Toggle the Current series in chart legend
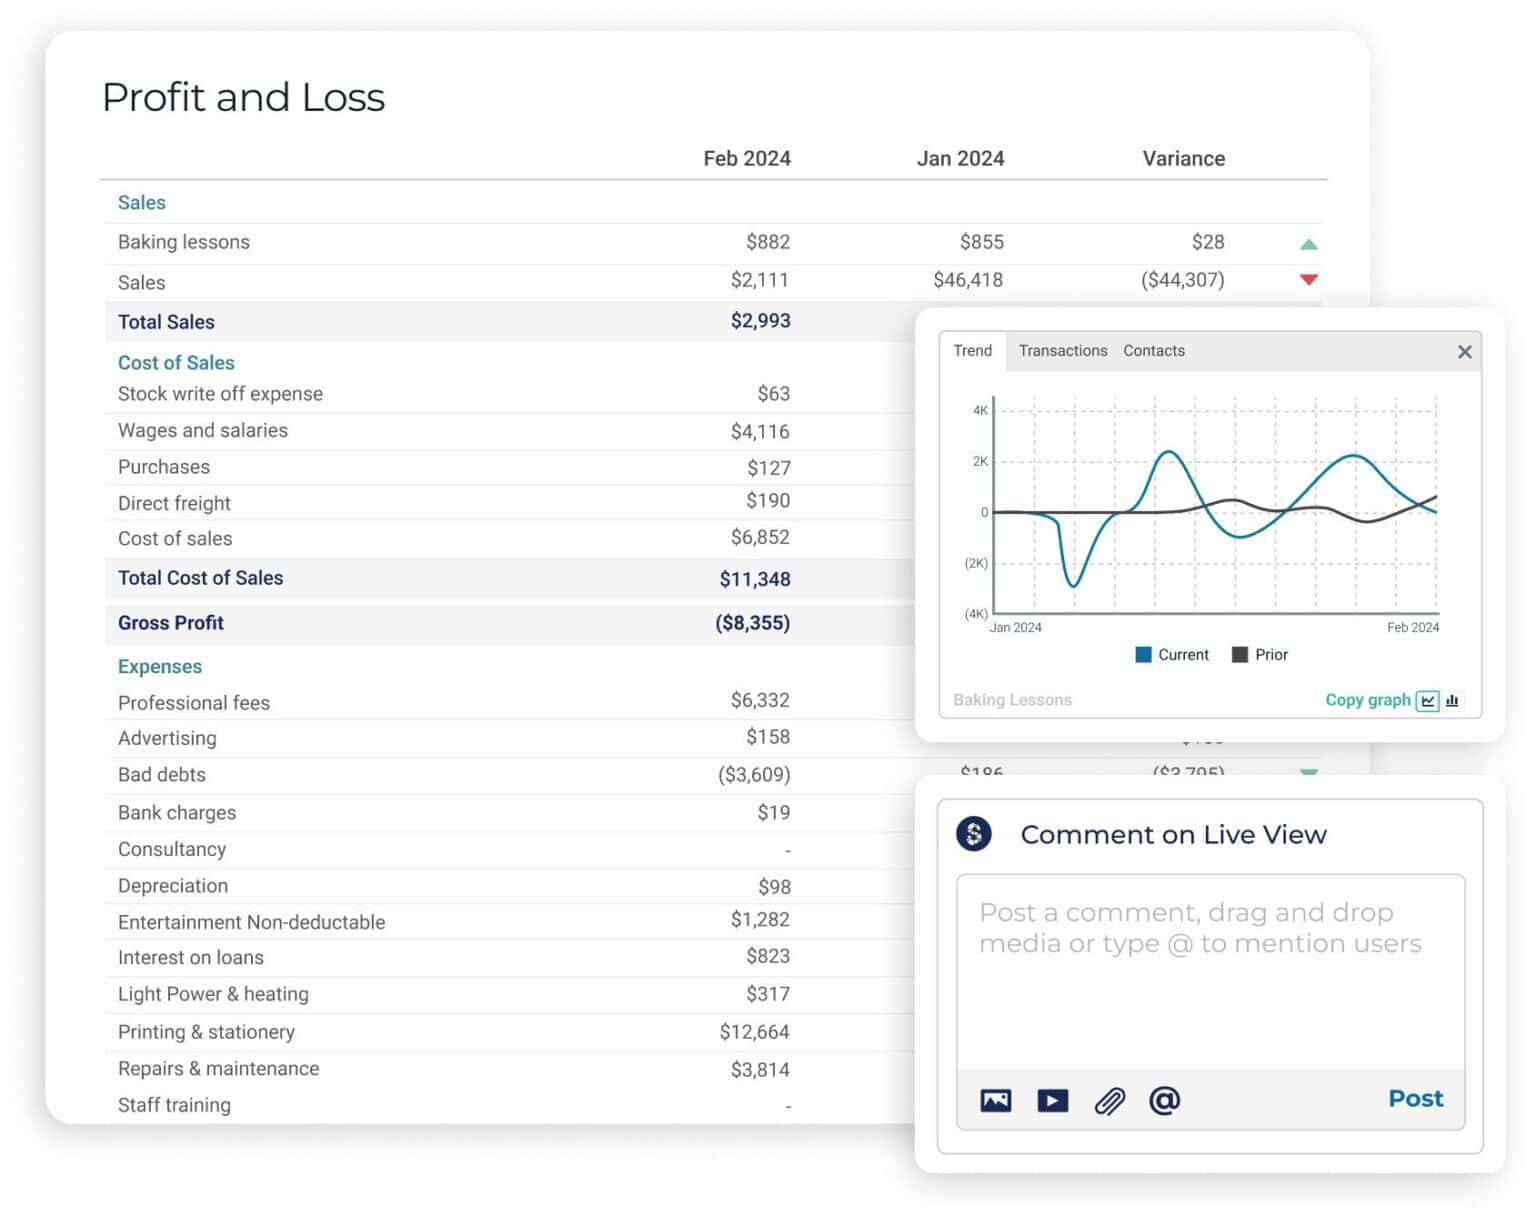Image resolution: width=1536 pixels, height=1217 pixels. pos(1171,654)
